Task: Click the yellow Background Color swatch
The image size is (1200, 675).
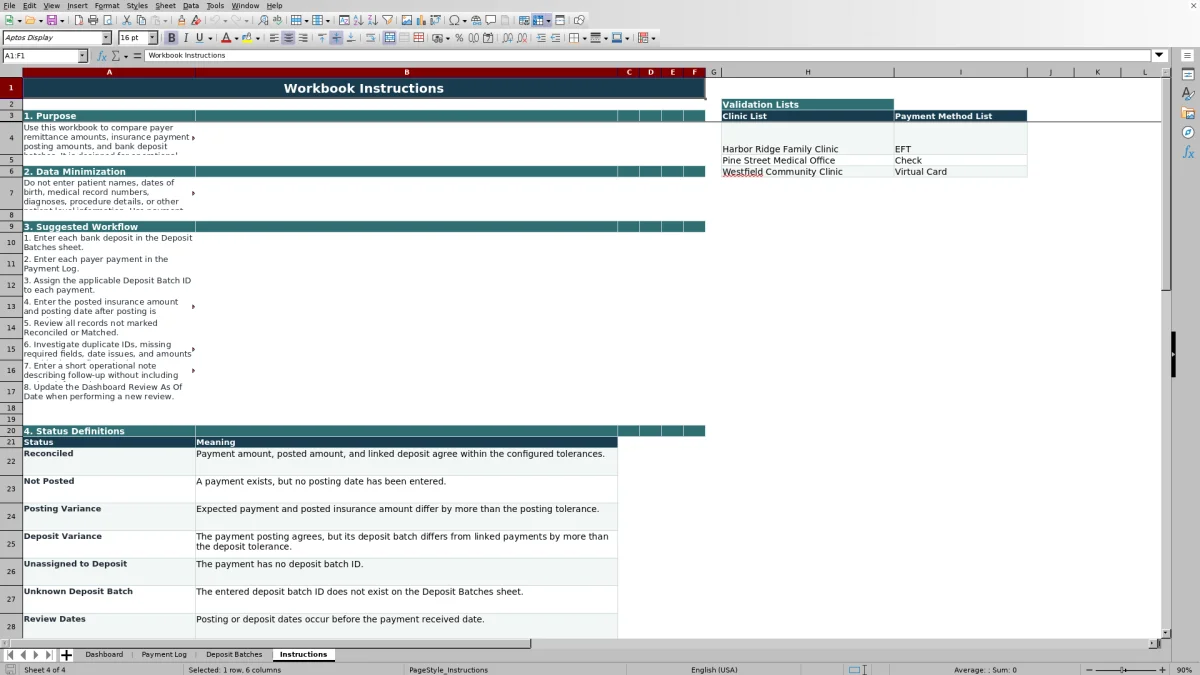Action: (247, 38)
